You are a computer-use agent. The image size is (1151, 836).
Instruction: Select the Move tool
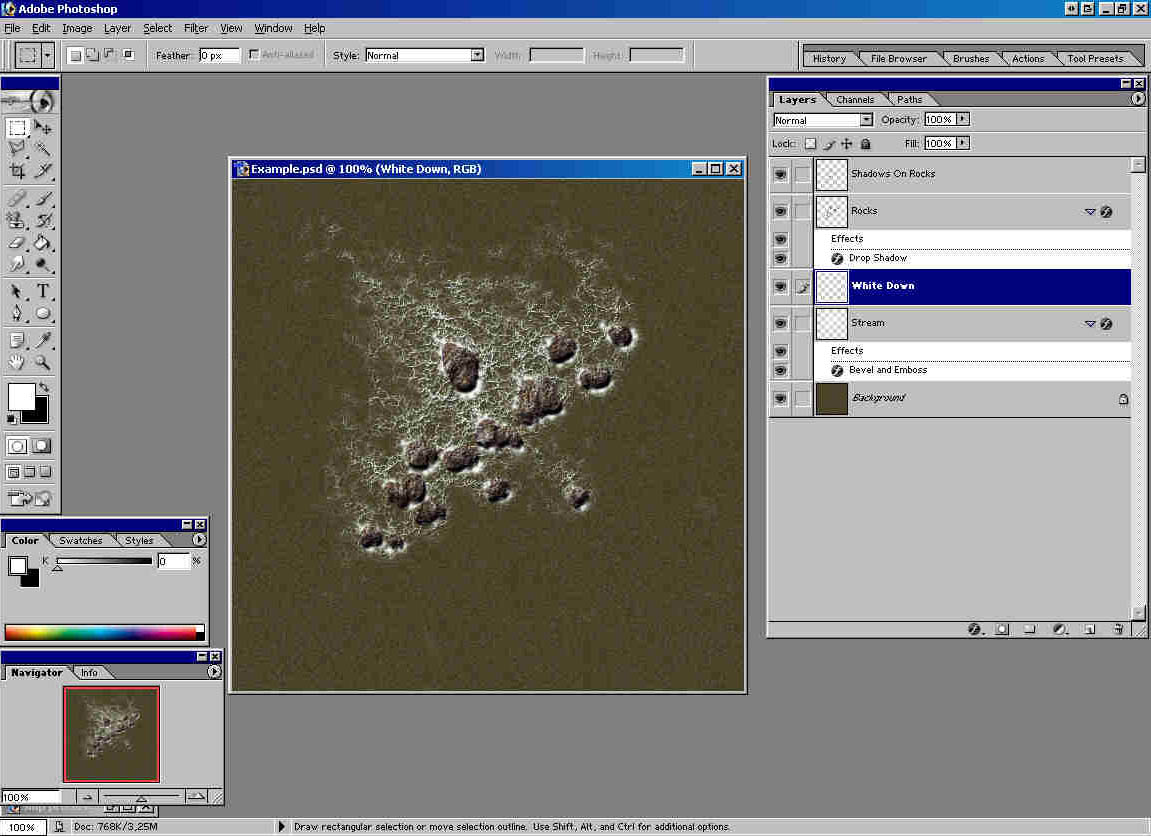tap(44, 128)
